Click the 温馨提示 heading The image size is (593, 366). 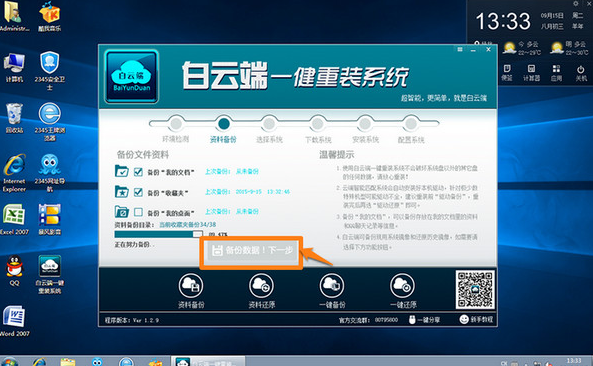[x=337, y=155]
